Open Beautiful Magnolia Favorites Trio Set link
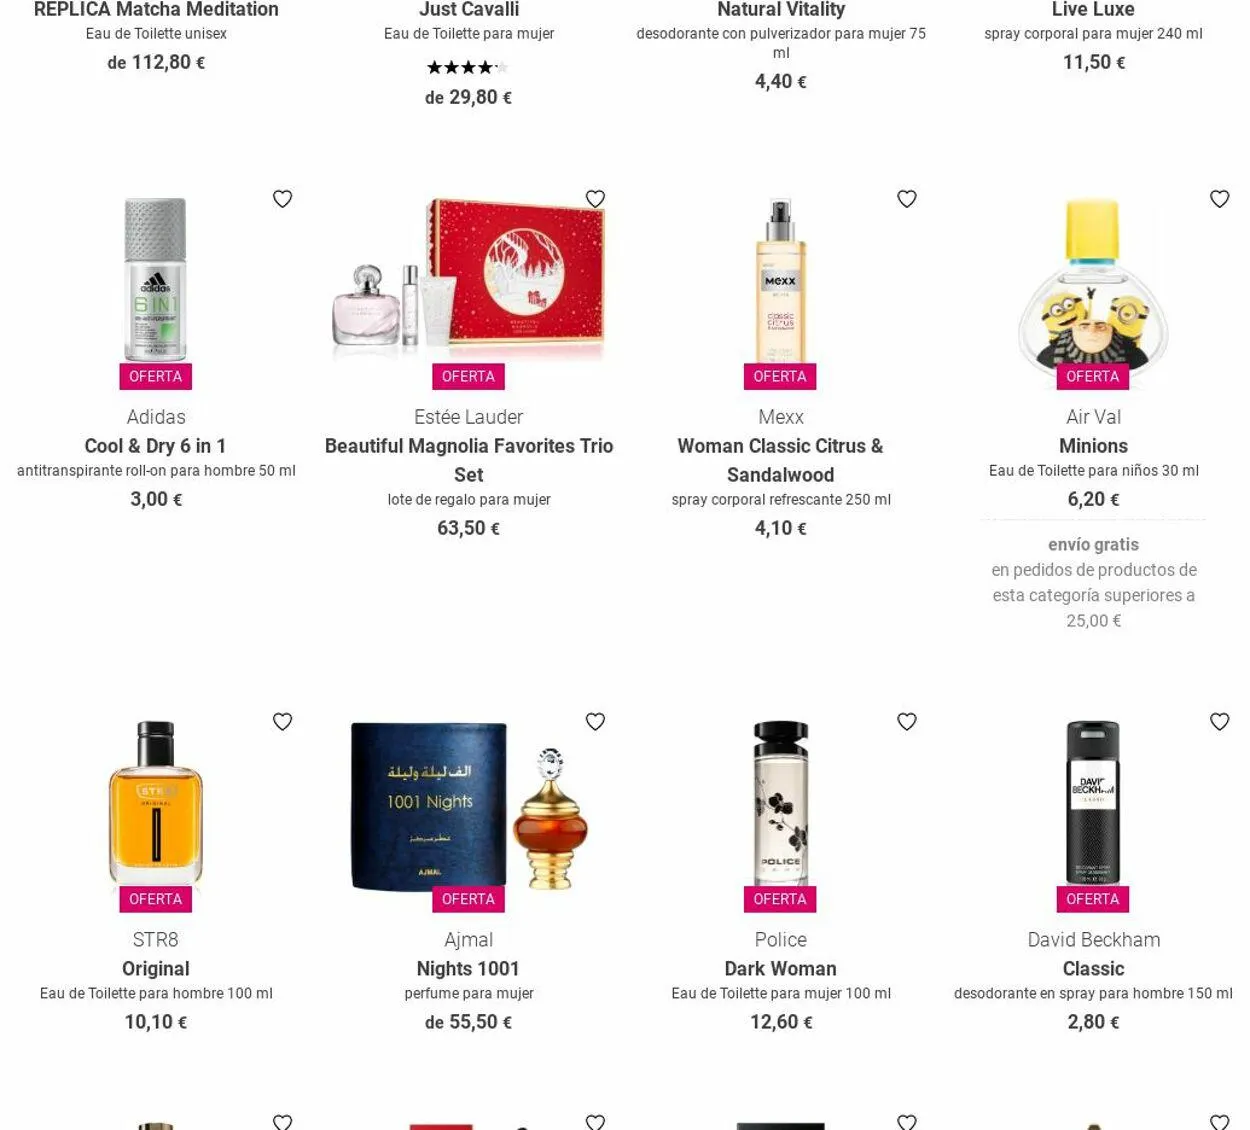1250x1130 pixels. (x=469, y=460)
